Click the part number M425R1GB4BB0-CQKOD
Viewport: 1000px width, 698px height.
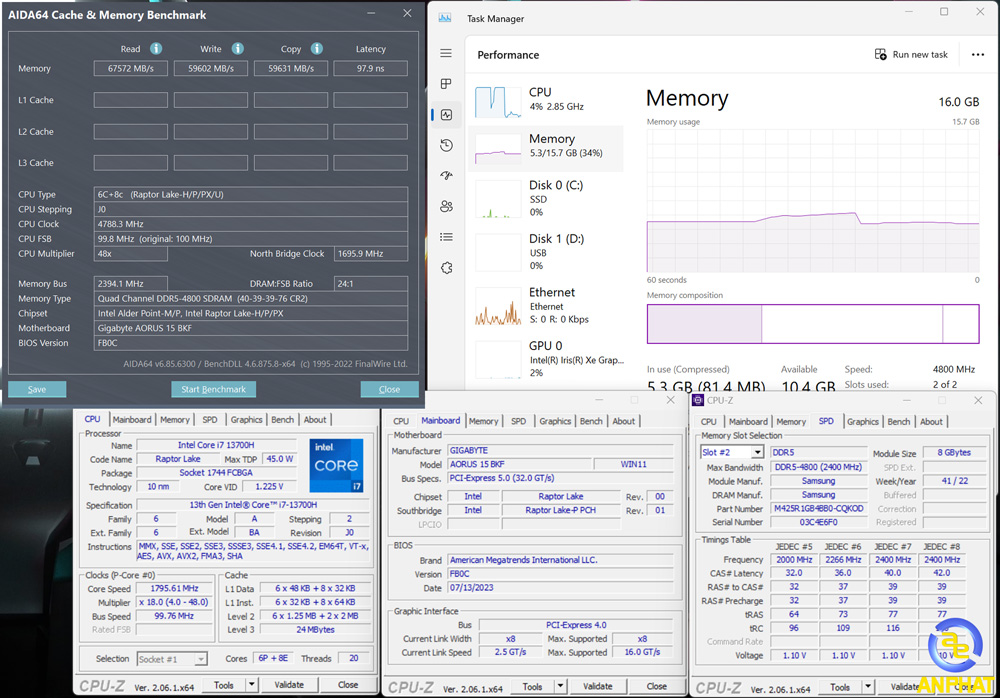pyautogui.click(x=819, y=509)
